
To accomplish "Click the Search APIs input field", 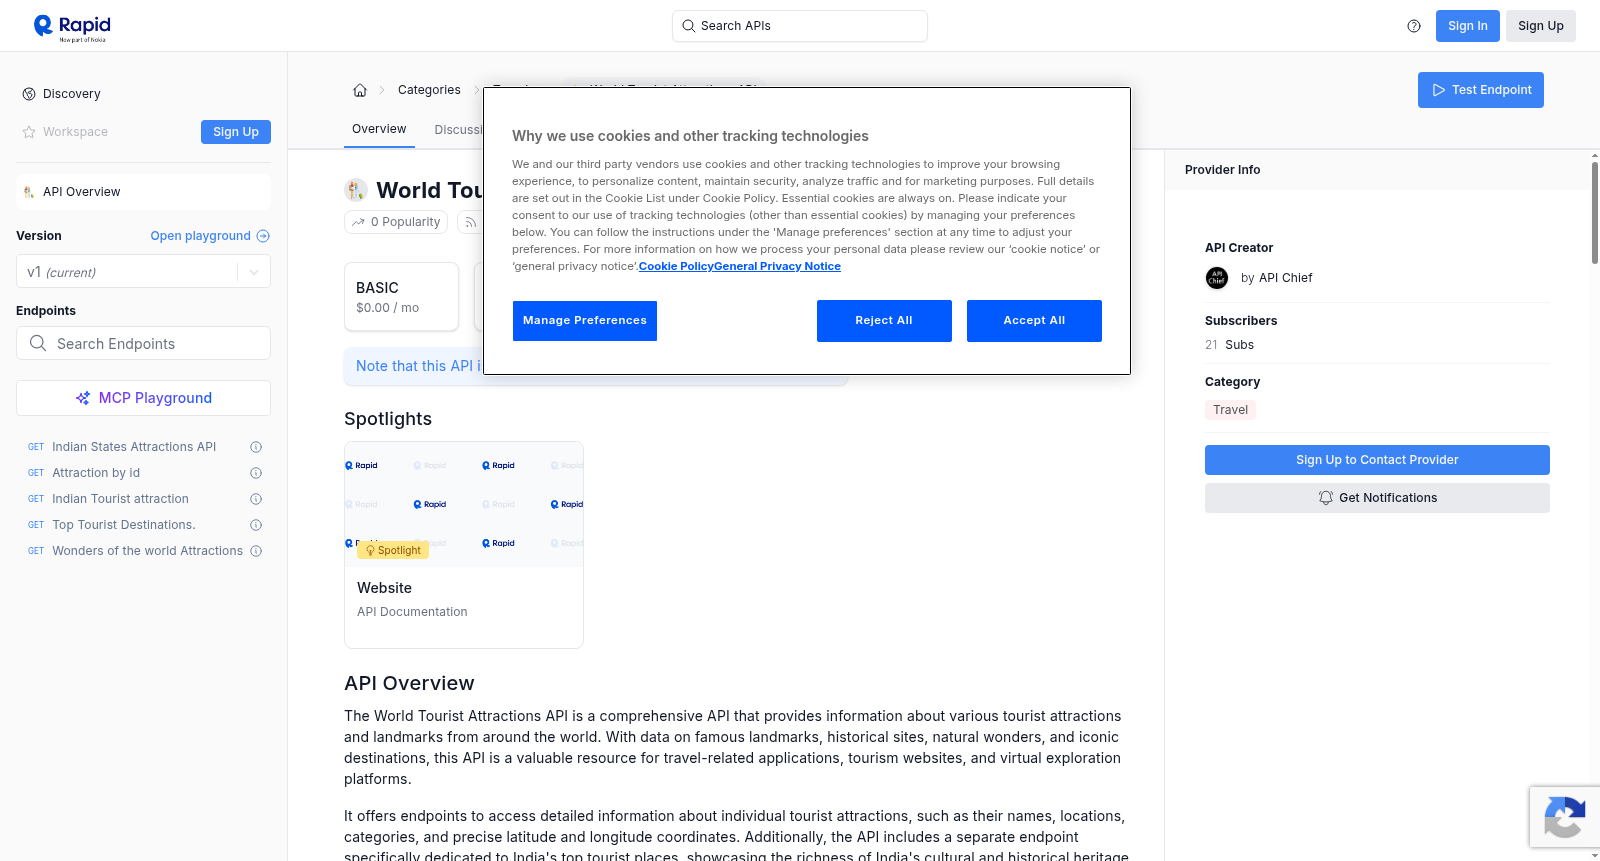I will [800, 26].
